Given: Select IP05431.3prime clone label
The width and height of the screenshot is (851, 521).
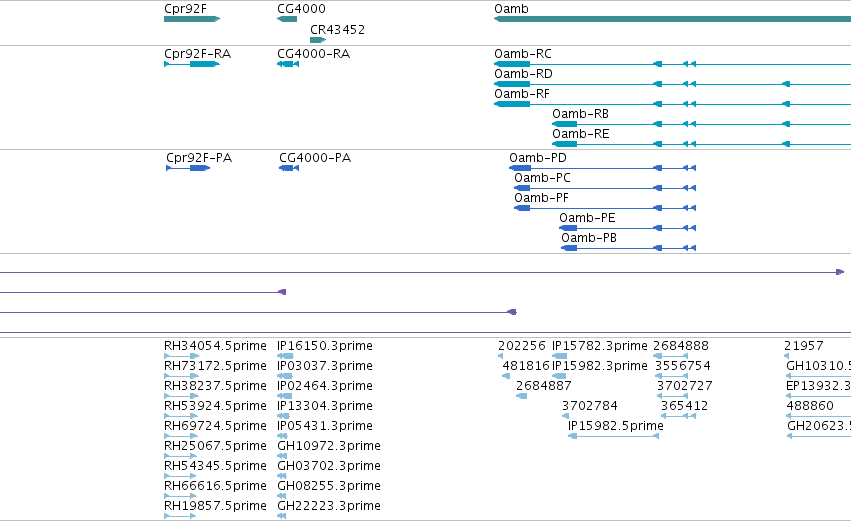Looking at the screenshot, I should tap(325, 426).
